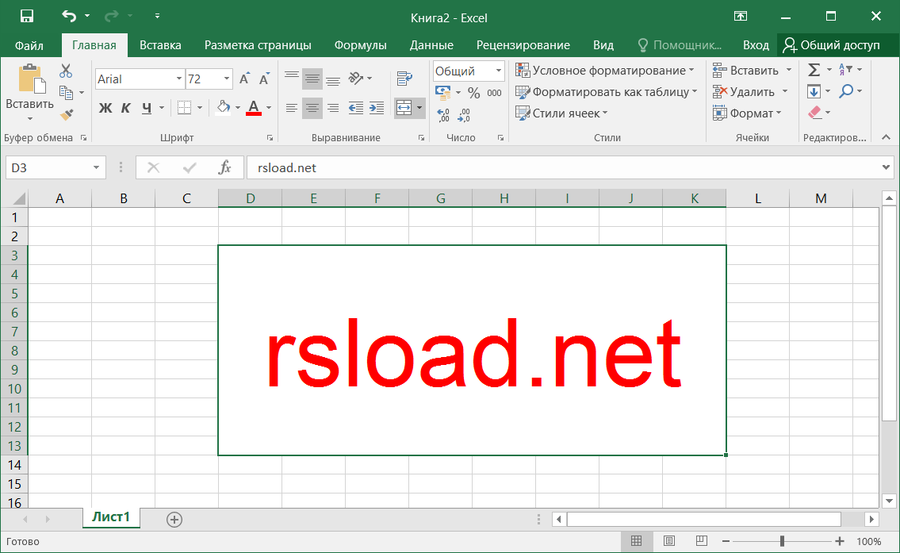Collapse the ribbon with the arrow
The image size is (900, 553).
click(886, 137)
